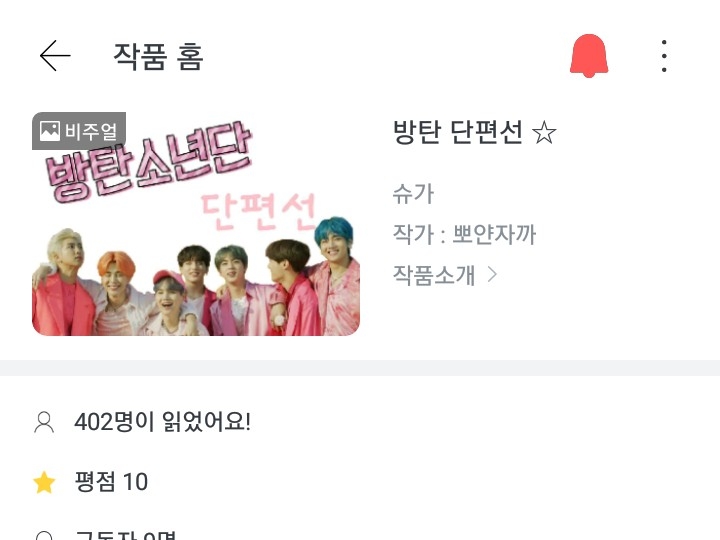Open the three-dot overflow menu

pyautogui.click(x=664, y=56)
